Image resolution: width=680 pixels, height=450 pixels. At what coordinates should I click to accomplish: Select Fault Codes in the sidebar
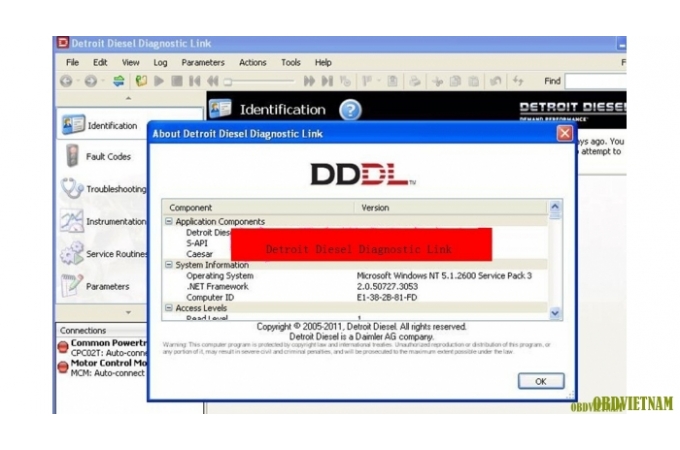(x=102, y=157)
